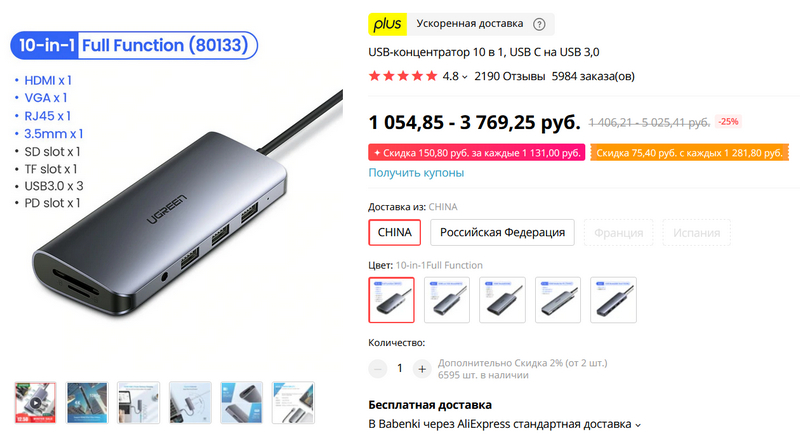Viewport: 800px width, 435px height.
Task: Open the 2190 Отзывы reviews link
Action: coord(510,76)
